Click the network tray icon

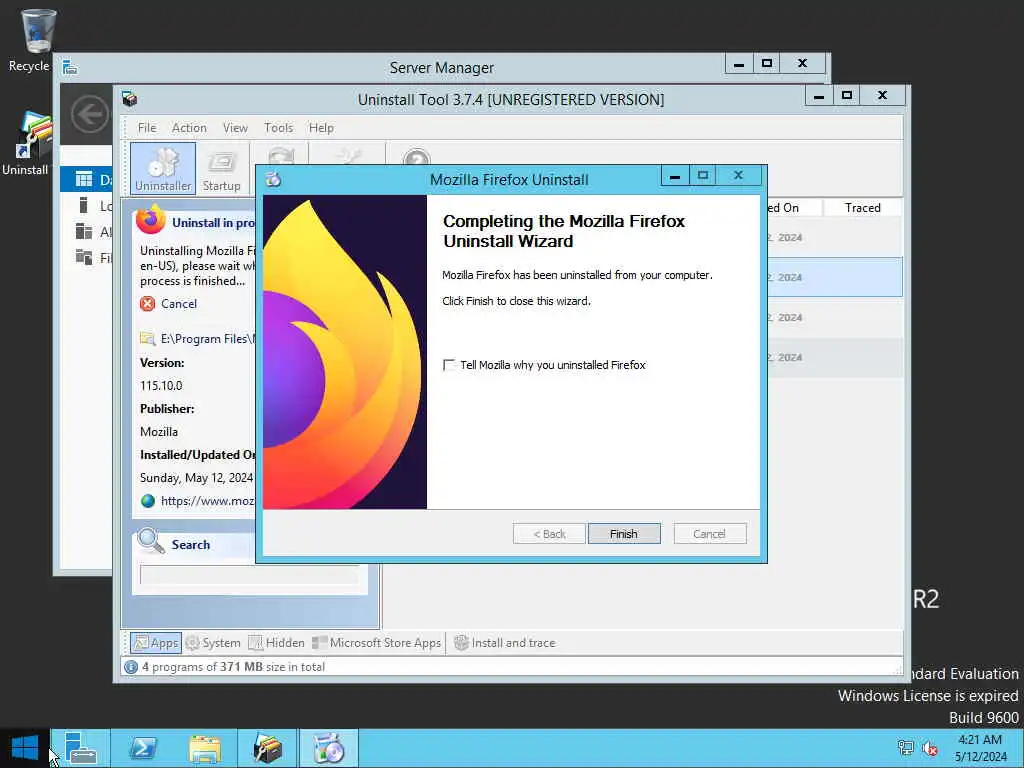[905, 748]
